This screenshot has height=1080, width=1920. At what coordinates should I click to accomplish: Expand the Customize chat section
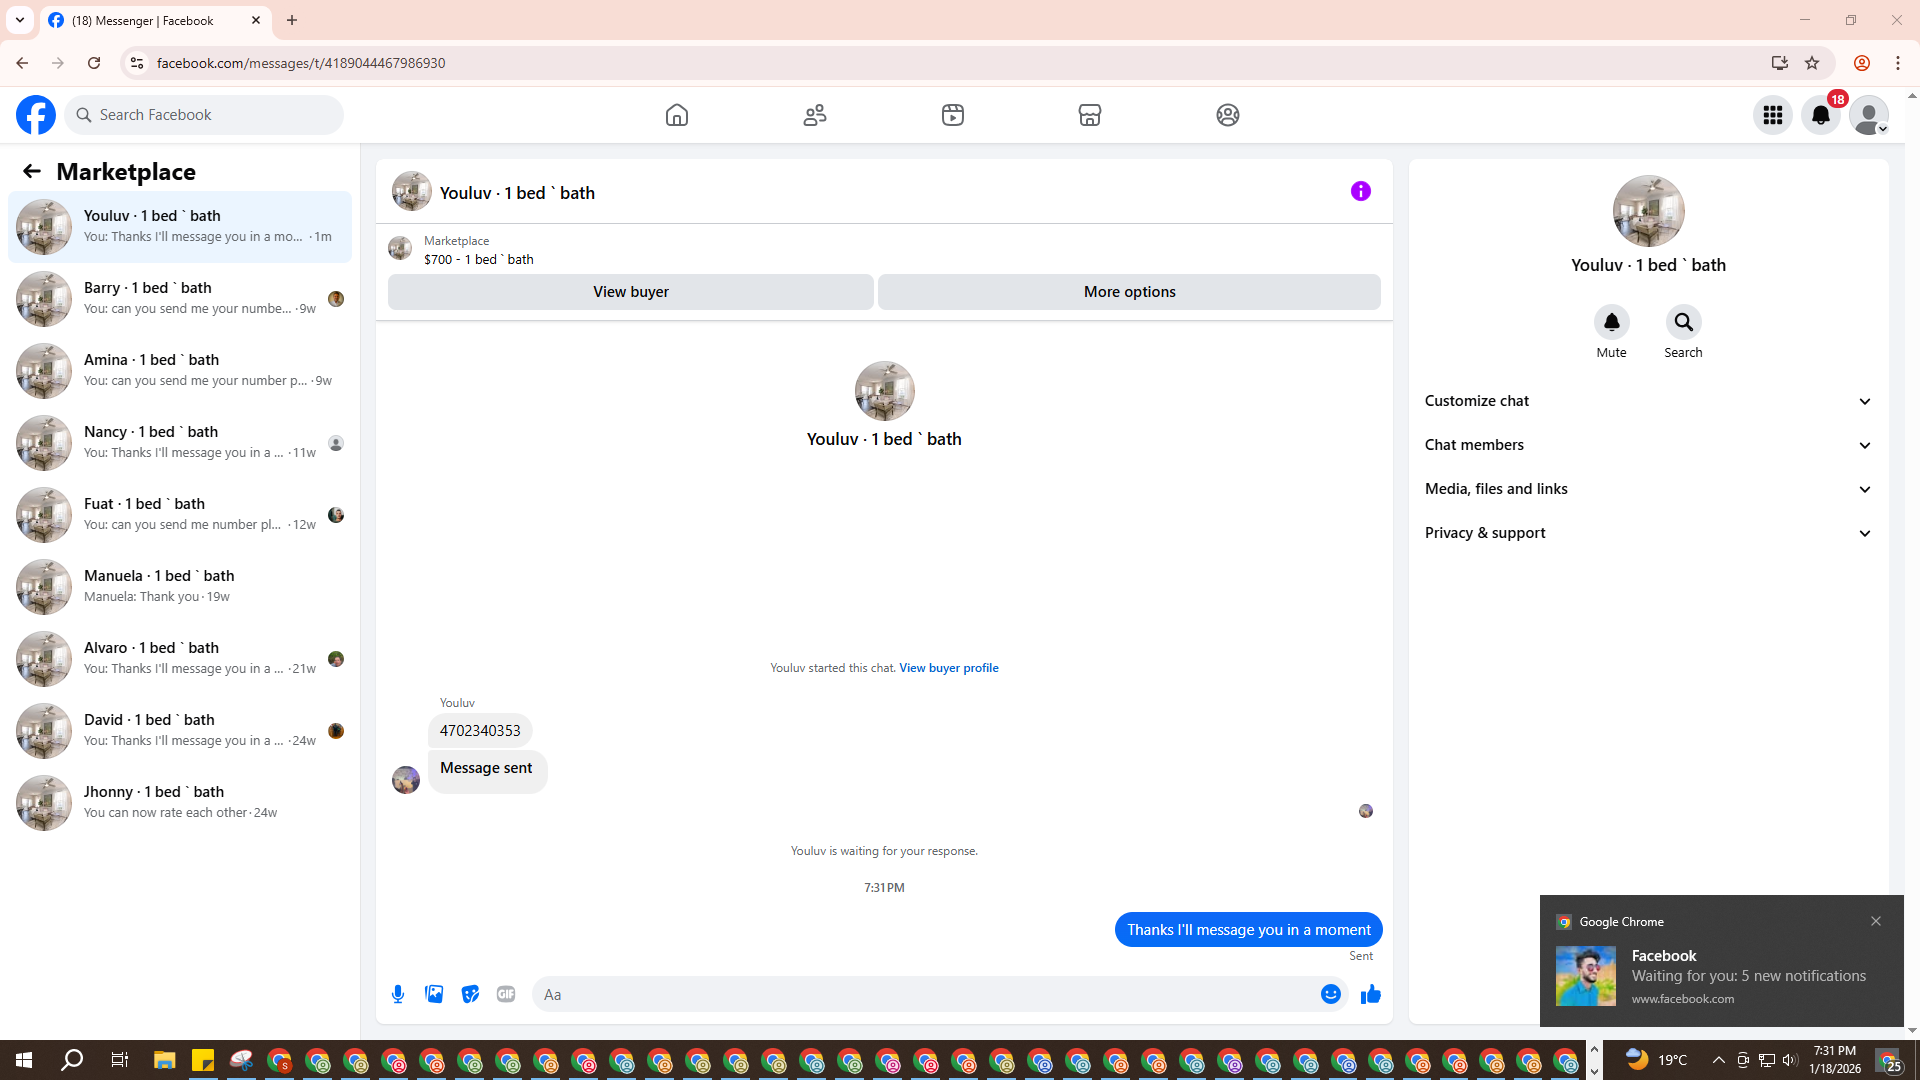(1647, 401)
